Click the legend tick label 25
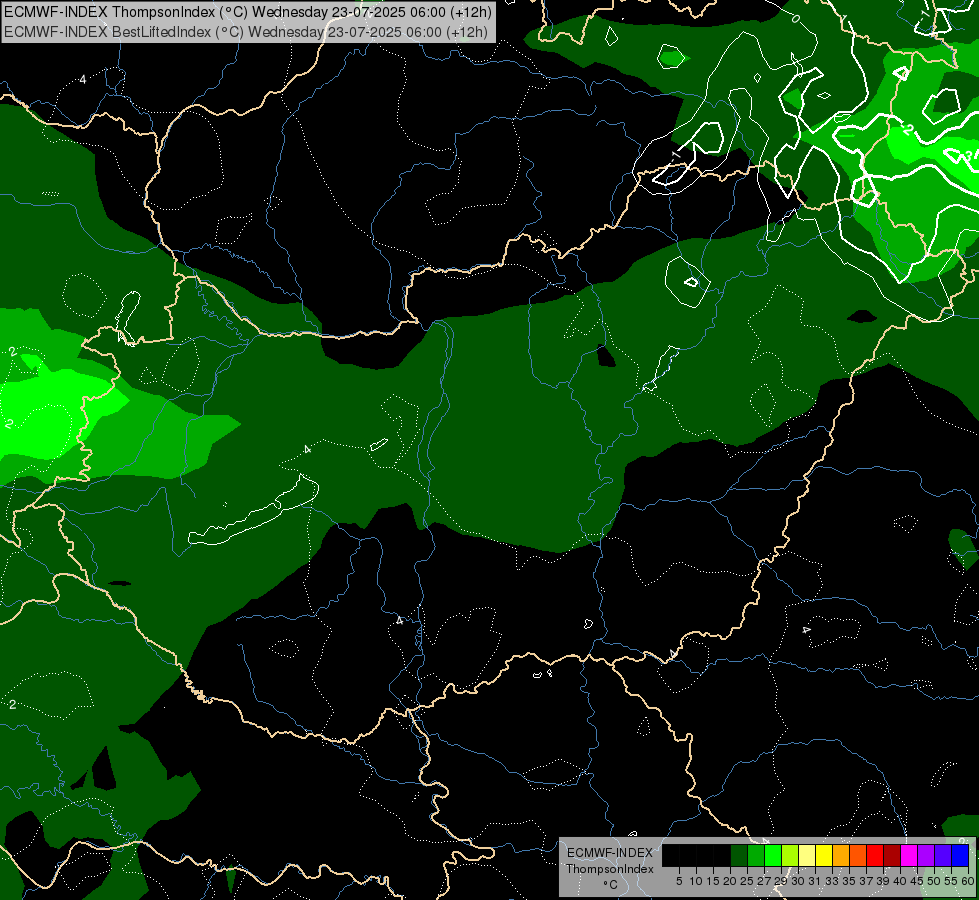Viewport: 979px width, 900px height. pos(747,881)
